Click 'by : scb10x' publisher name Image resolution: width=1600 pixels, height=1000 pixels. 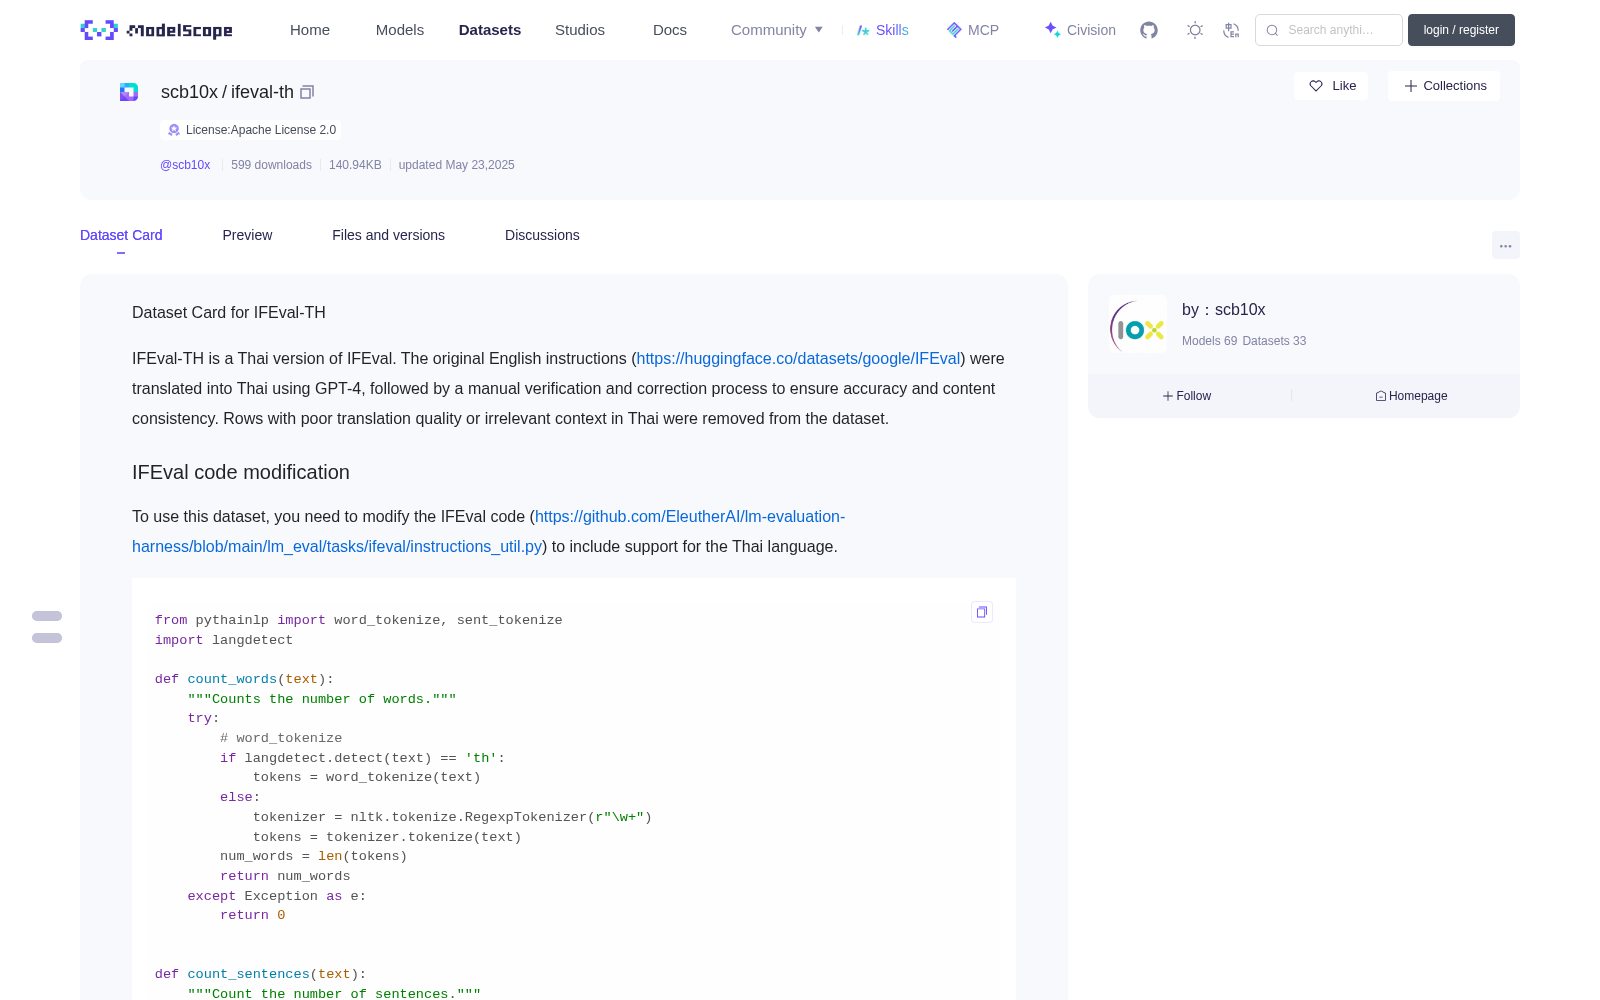pos(1223,310)
